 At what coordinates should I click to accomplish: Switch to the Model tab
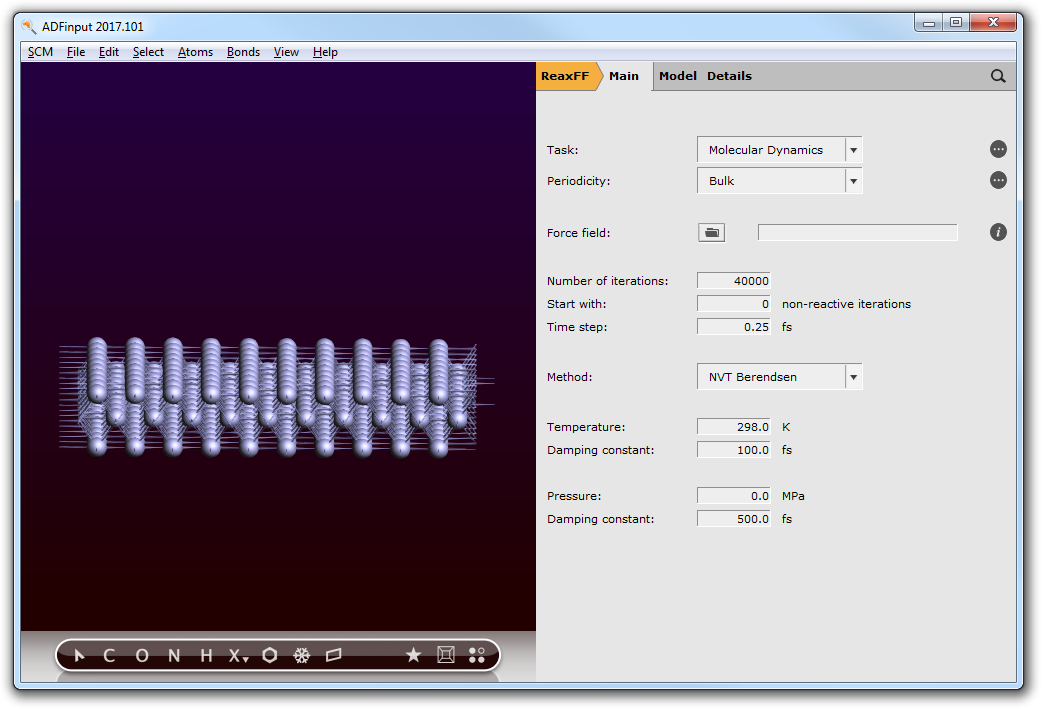pos(678,76)
